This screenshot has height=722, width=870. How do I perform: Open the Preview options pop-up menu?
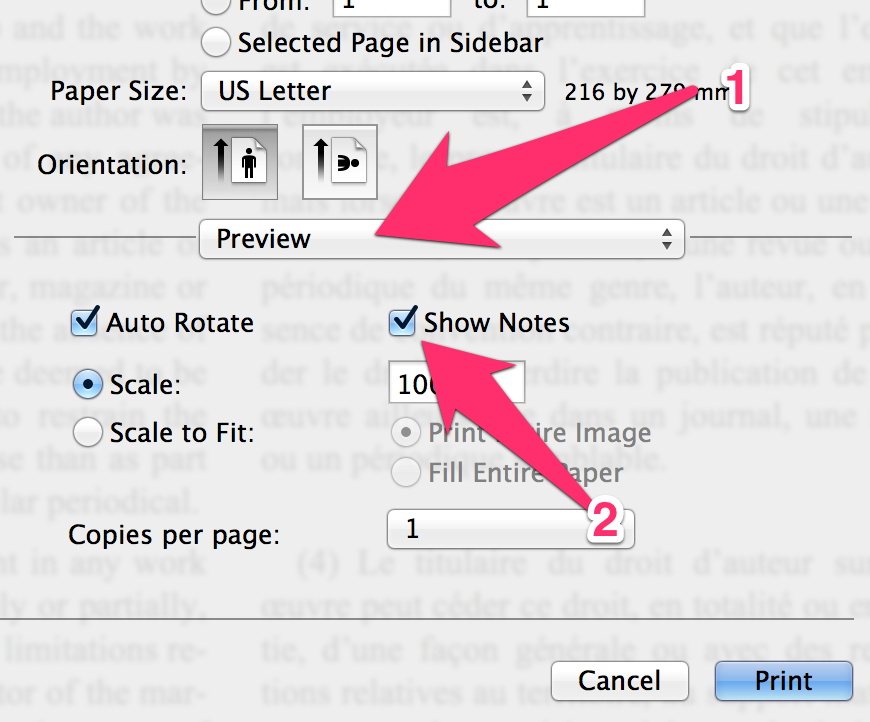pos(441,239)
